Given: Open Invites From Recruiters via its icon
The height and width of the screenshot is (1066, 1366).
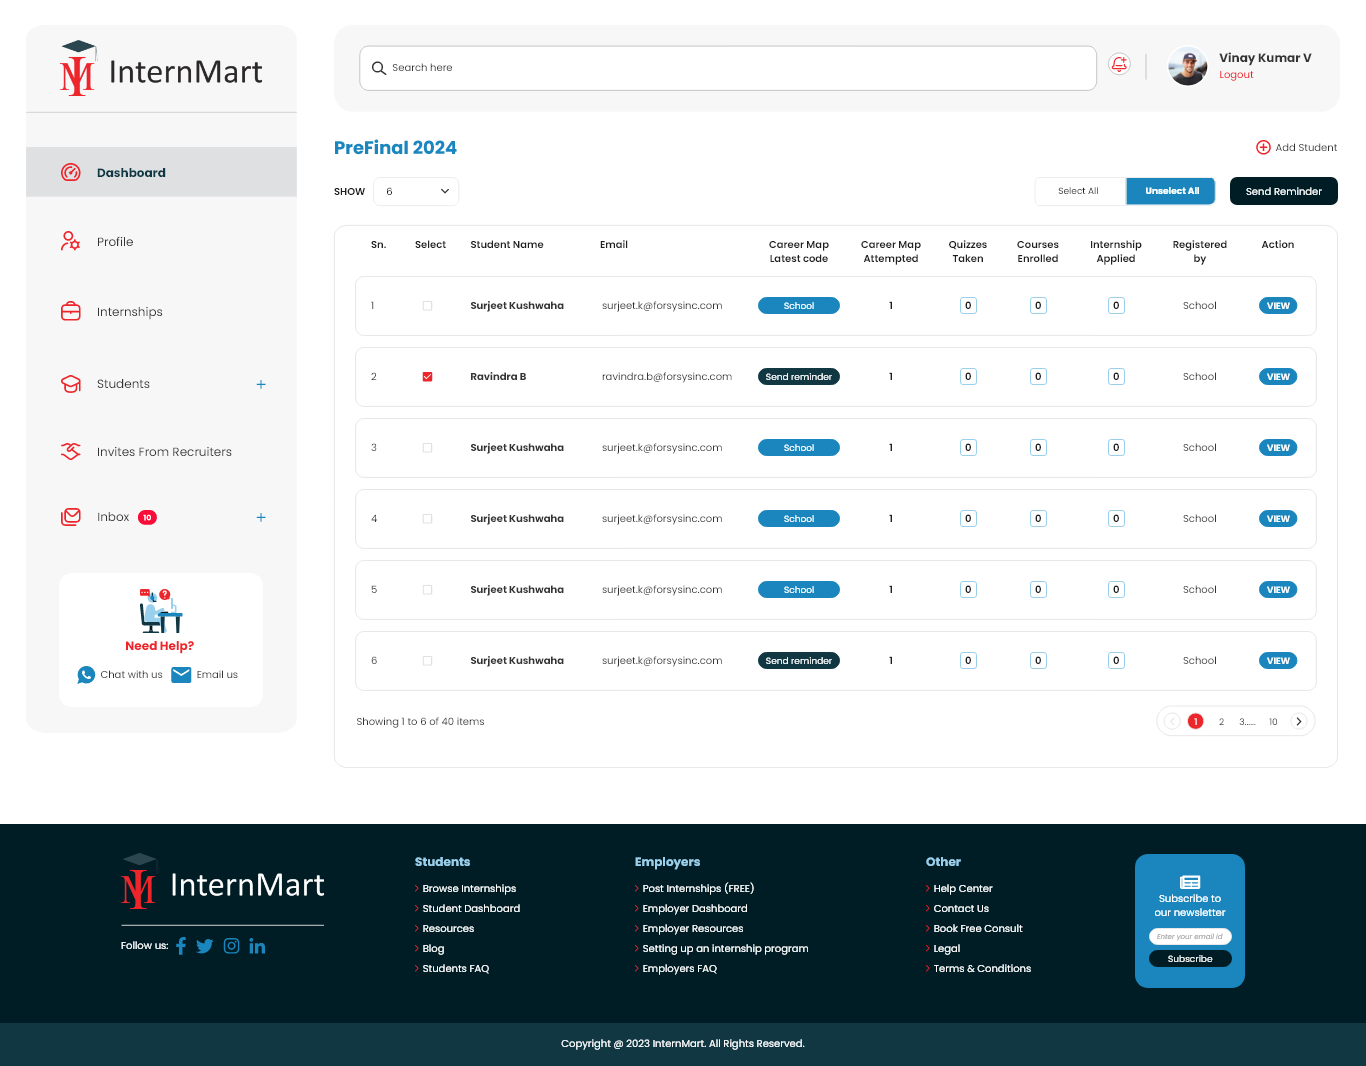Looking at the screenshot, I should tap(70, 451).
